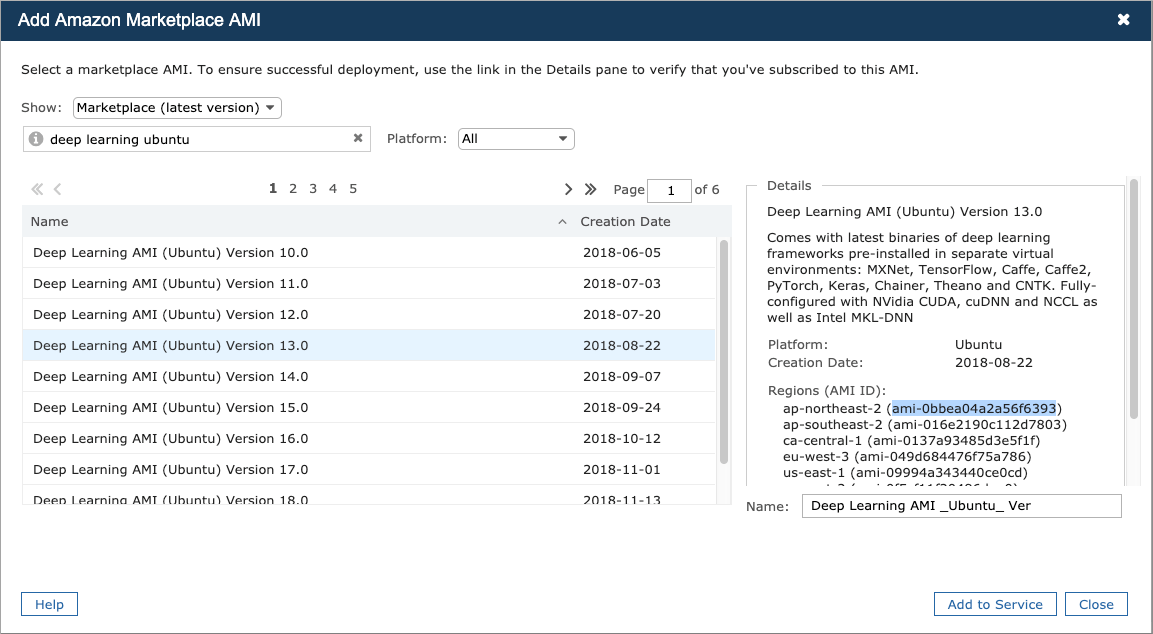Open the Platform dropdown
The height and width of the screenshot is (634, 1153).
click(x=516, y=138)
